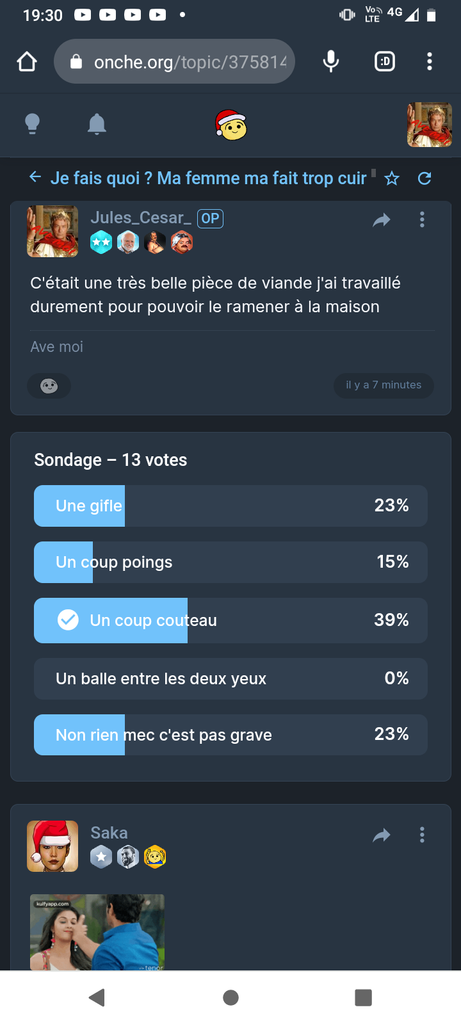
Task: Tap the browser home icon
Action: 27,61
